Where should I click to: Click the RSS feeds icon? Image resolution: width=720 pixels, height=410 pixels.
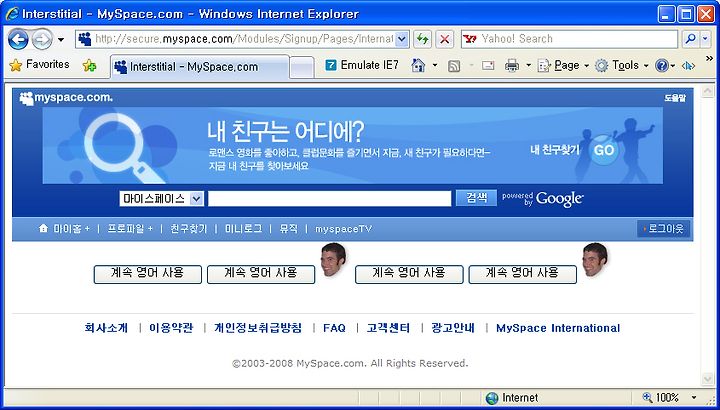point(454,66)
